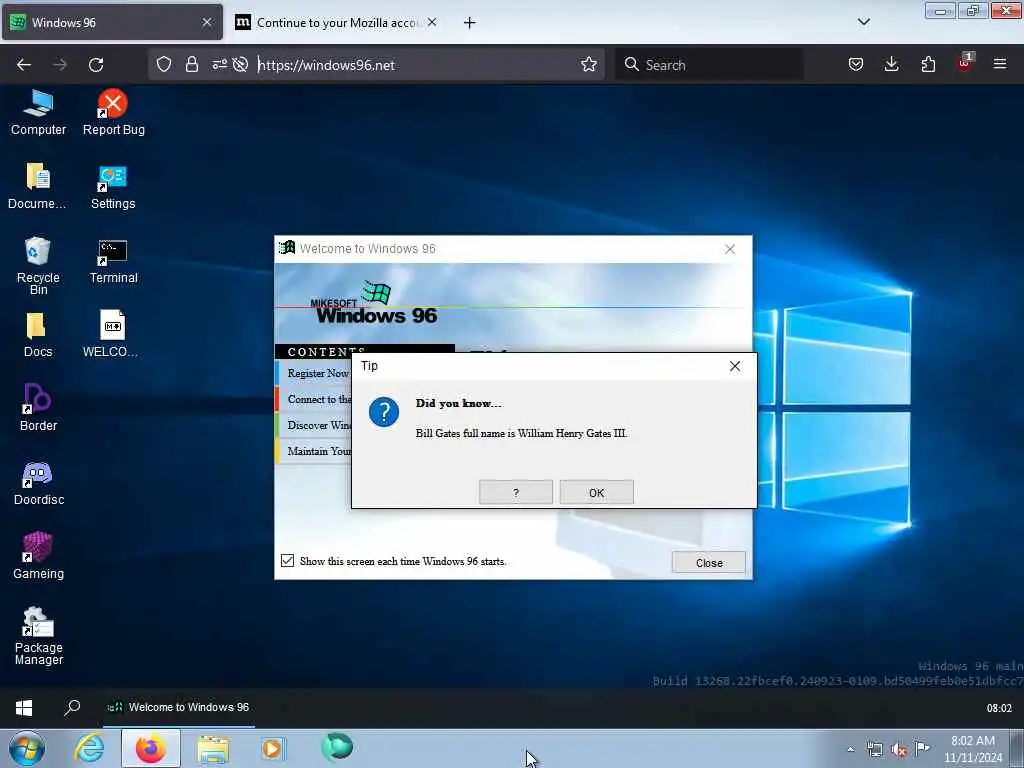
Task: Open the site permissions icon
Action: pos(219,64)
